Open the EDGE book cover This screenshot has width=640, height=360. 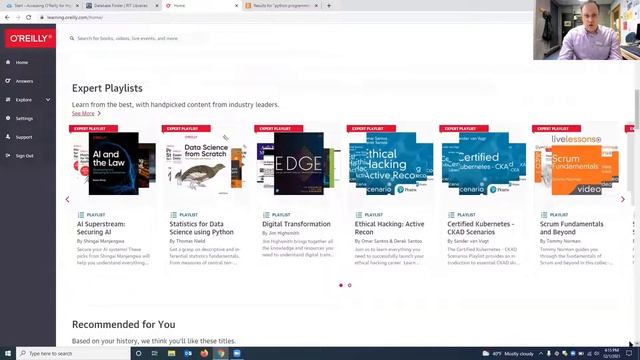click(298, 163)
